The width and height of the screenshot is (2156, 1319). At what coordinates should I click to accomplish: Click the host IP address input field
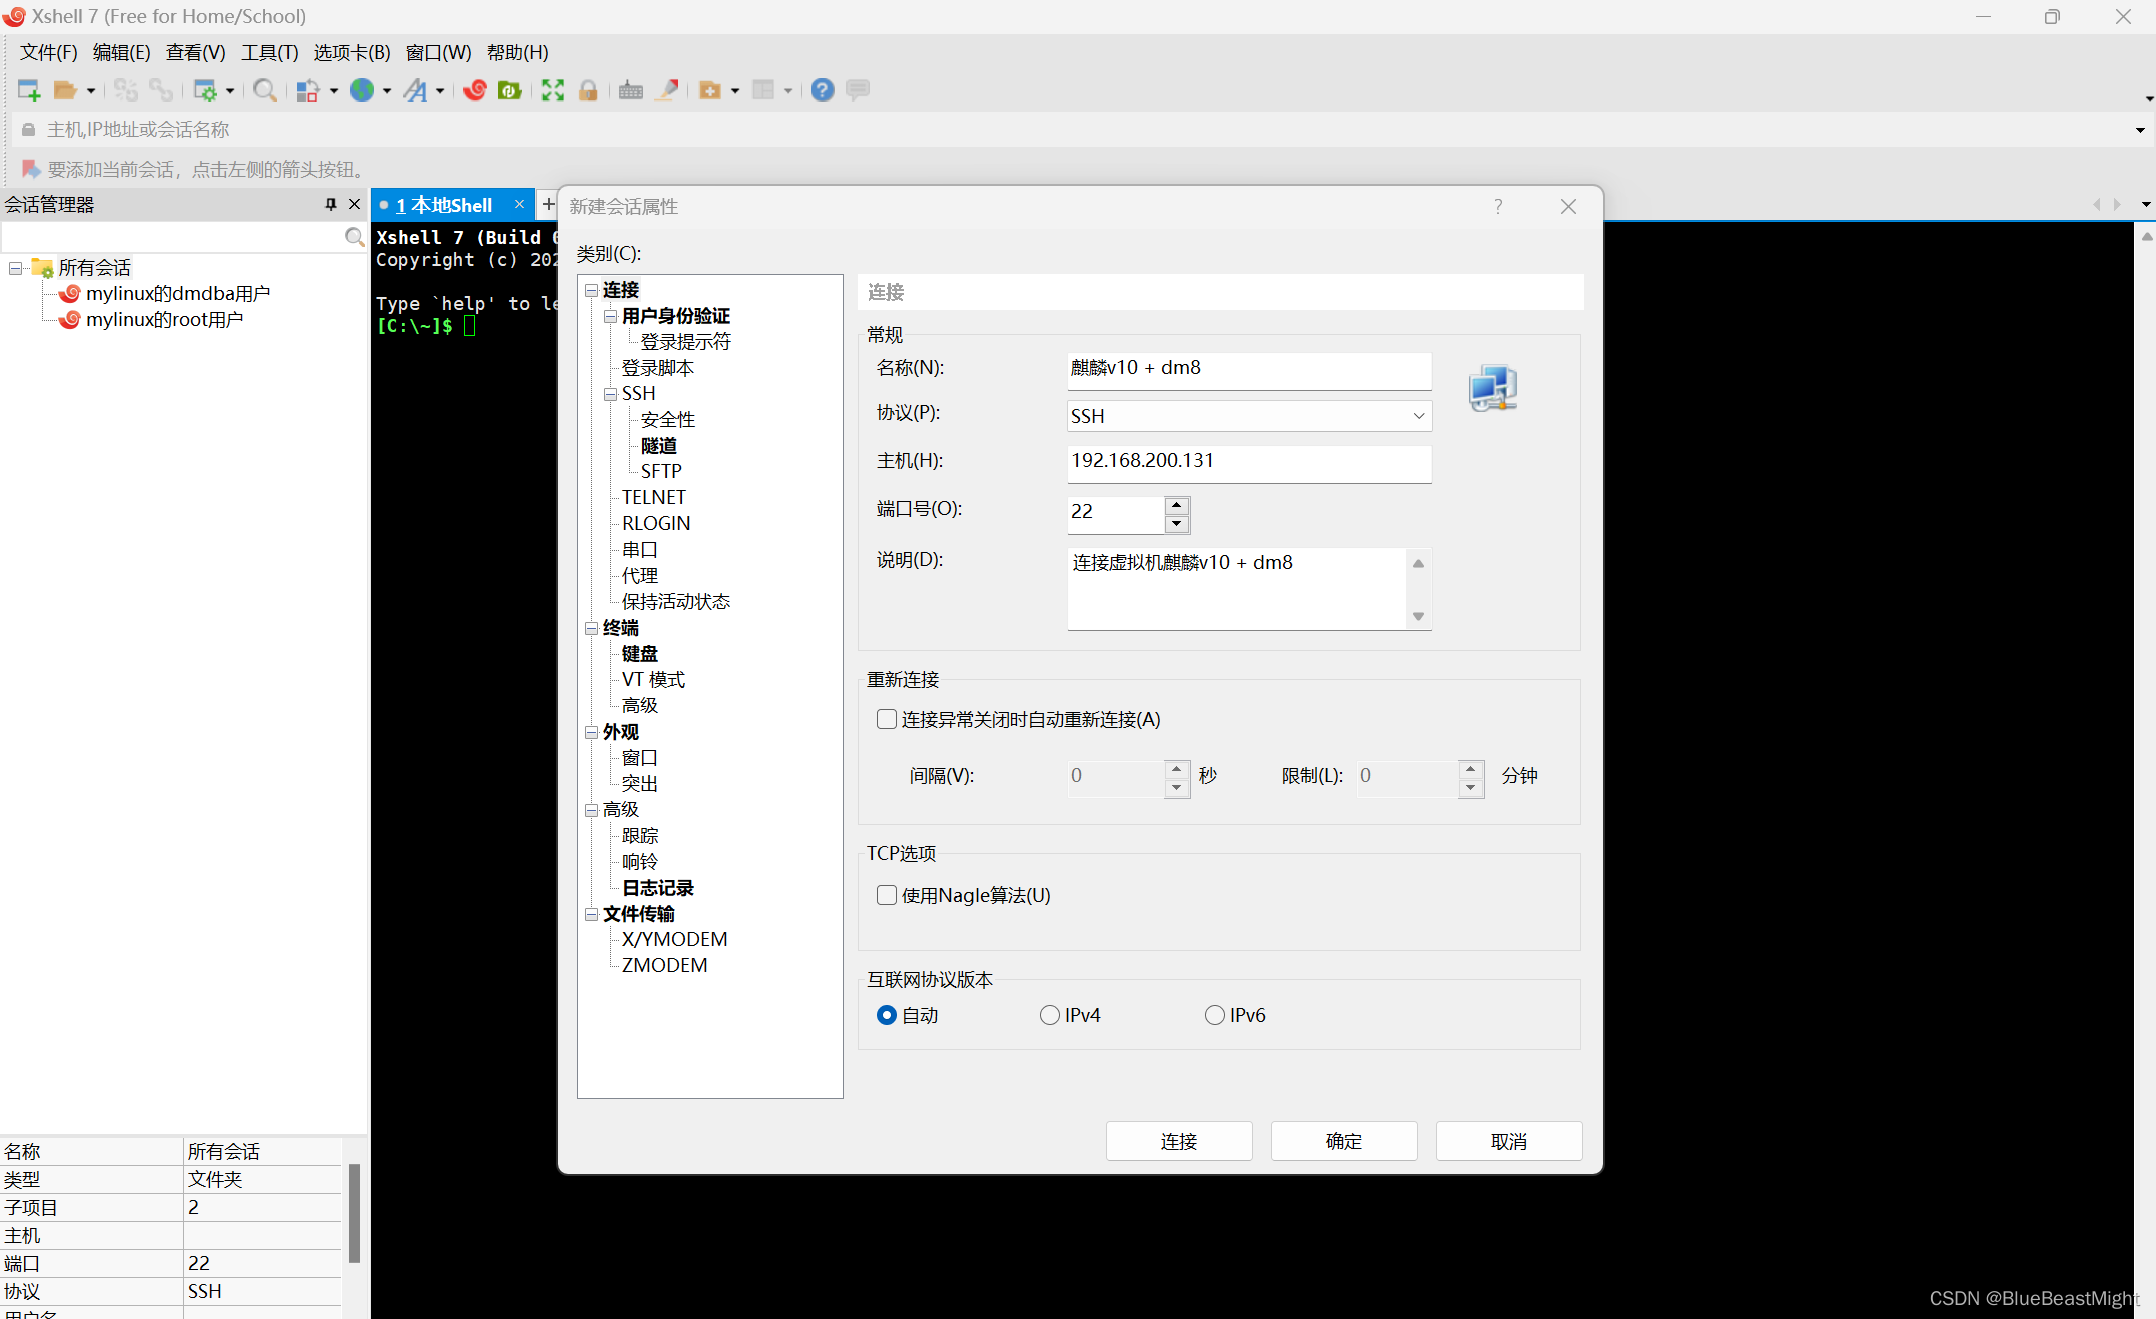(x=1249, y=461)
